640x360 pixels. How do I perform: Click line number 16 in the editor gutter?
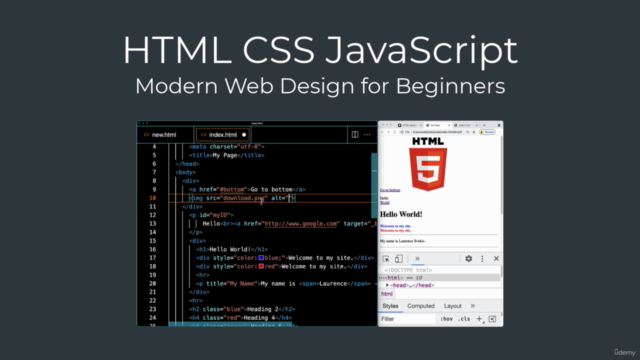click(153, 249)
